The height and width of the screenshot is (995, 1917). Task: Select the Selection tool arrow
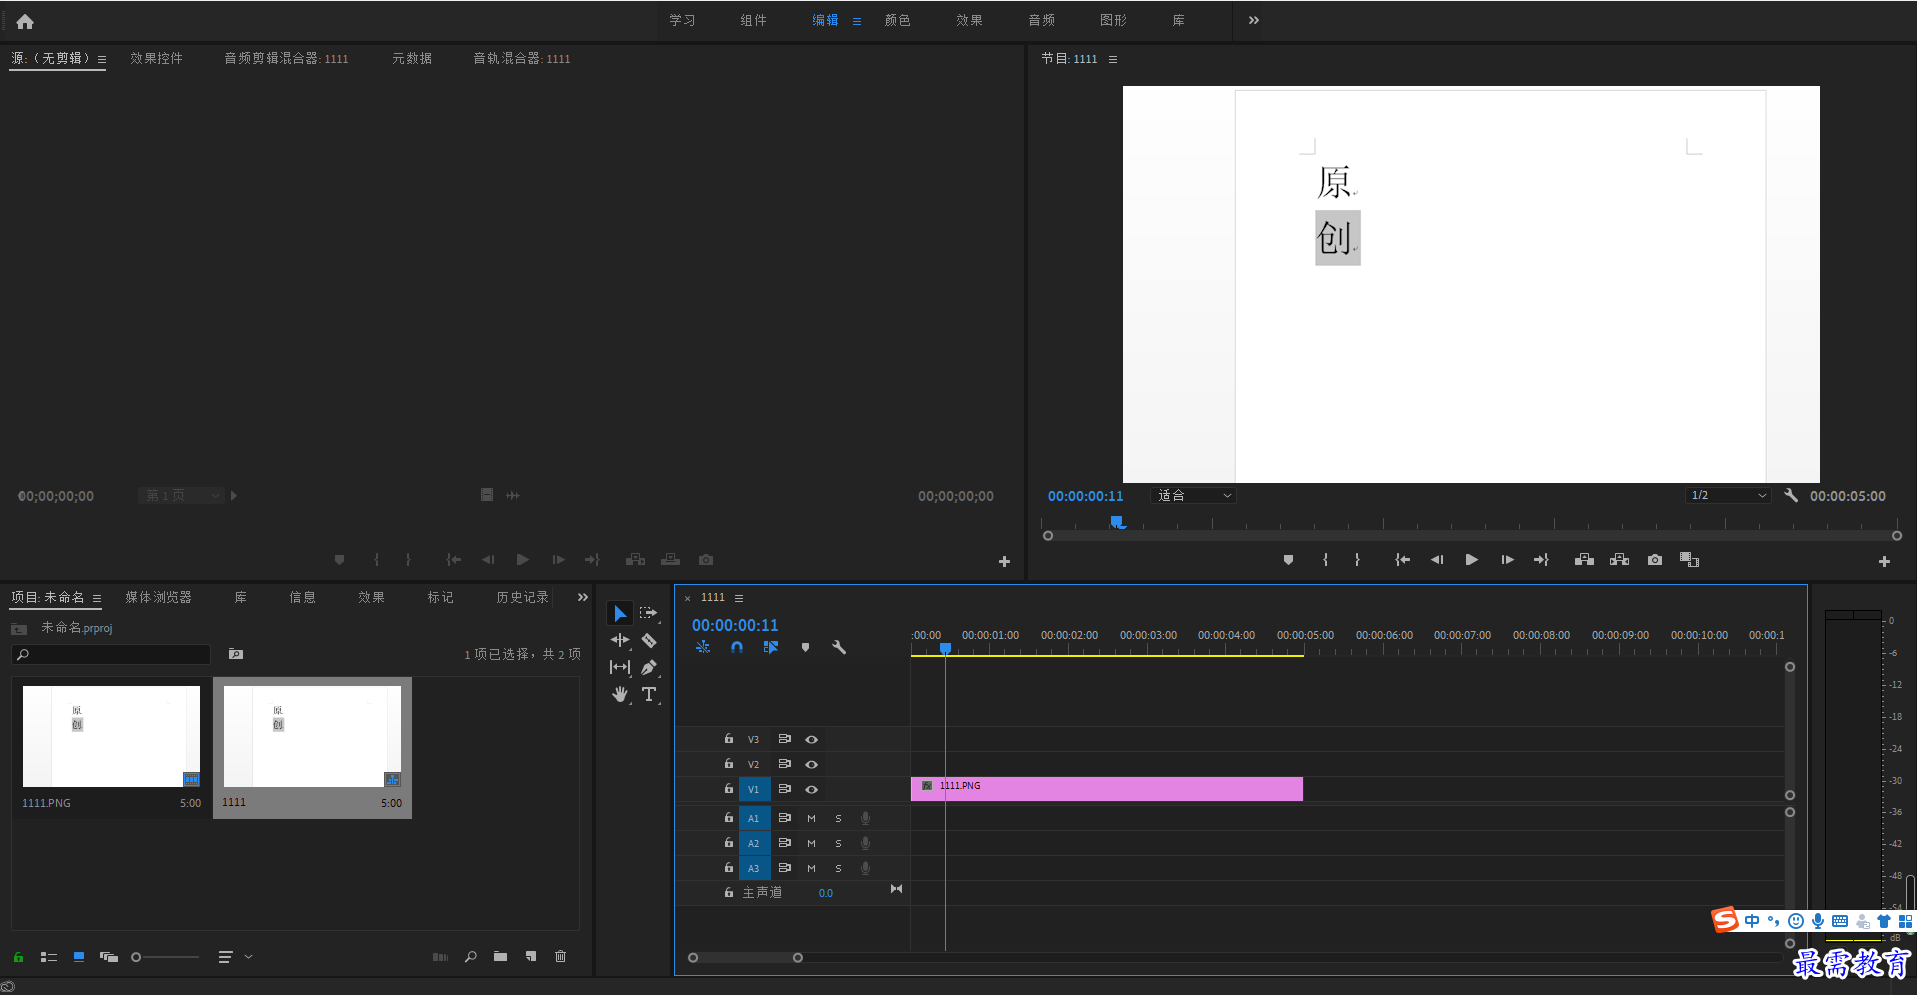pyautogui.click(x=620, y=613)
